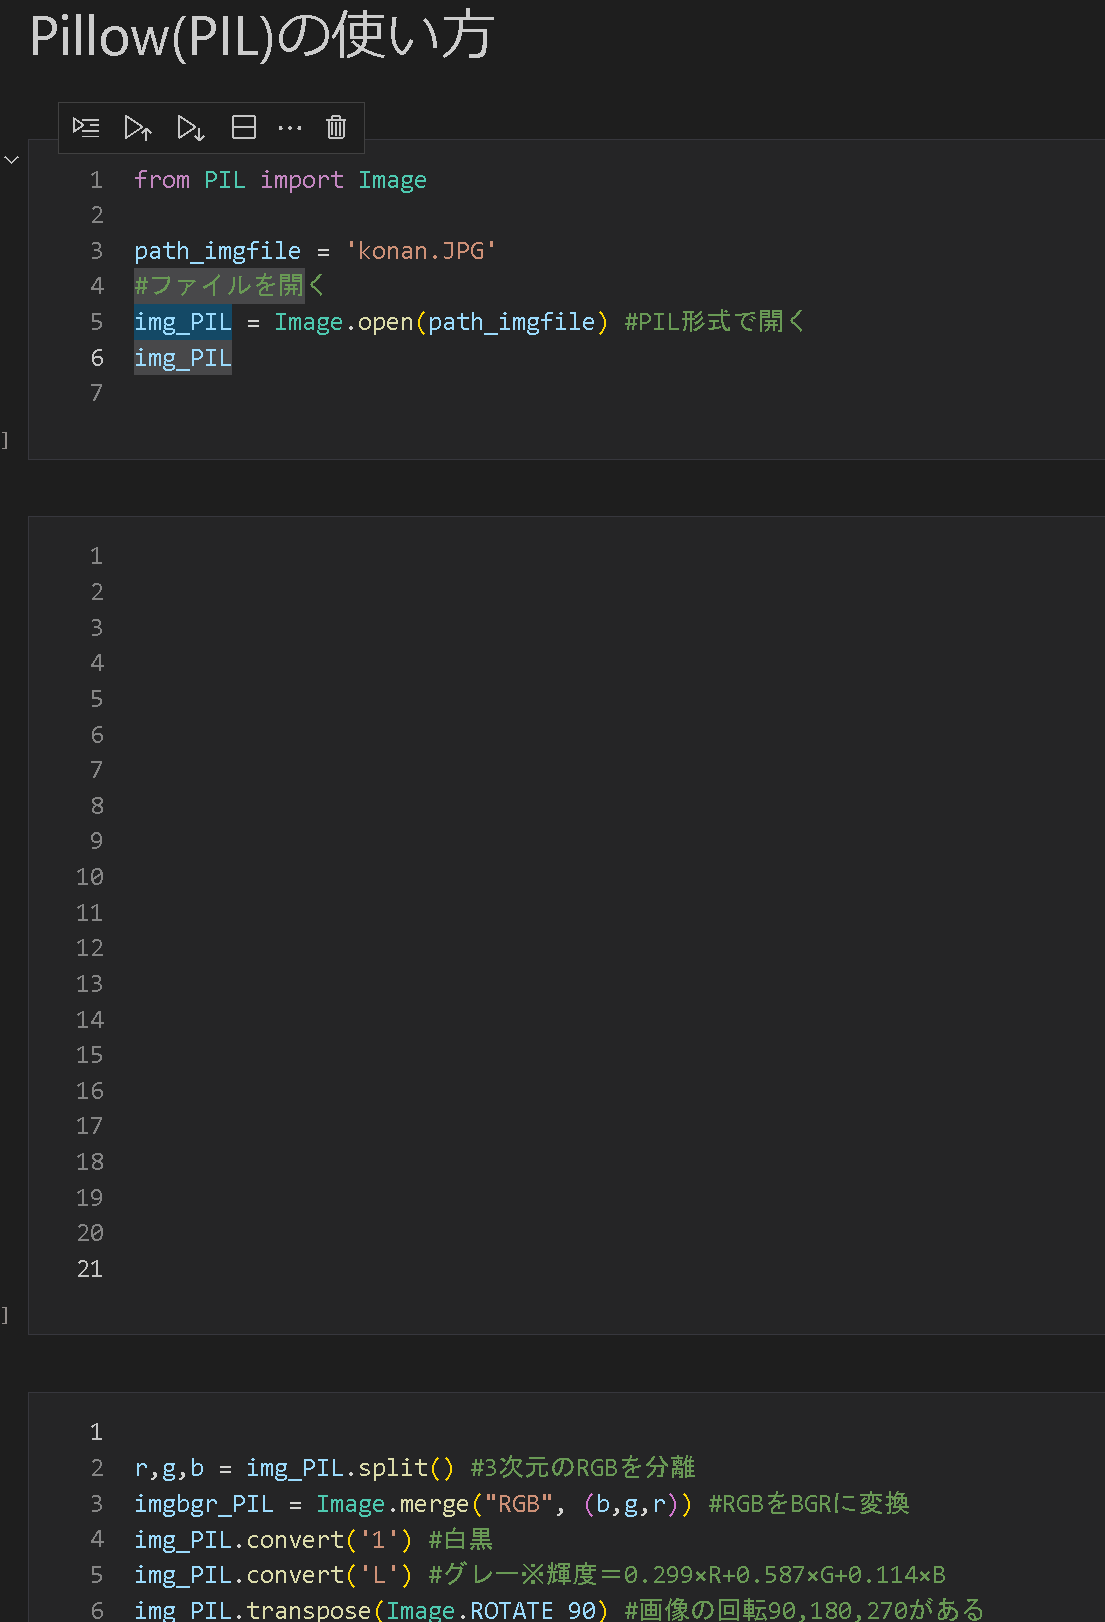
Task: Click the #白黒 comment
Action: point(461,1540)
